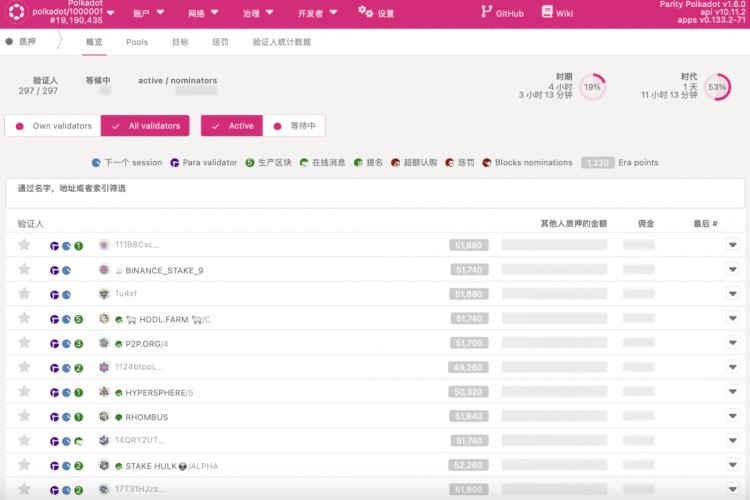The width and height of the screenshot is (750, 500).
Task: Click the 1,220 Era points legend badge
Action: coord(598,163)
